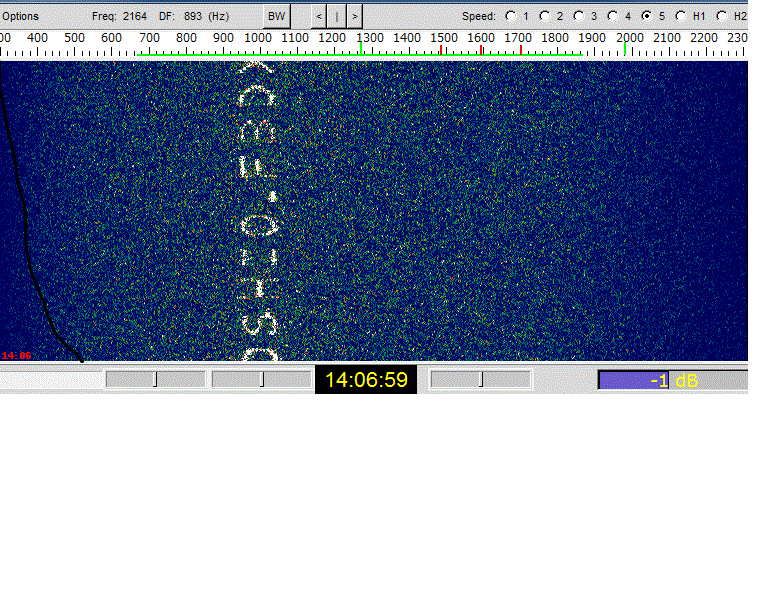768x614 pixels.
Task: Enable H1 speed mode
Action: coord(681,16)
